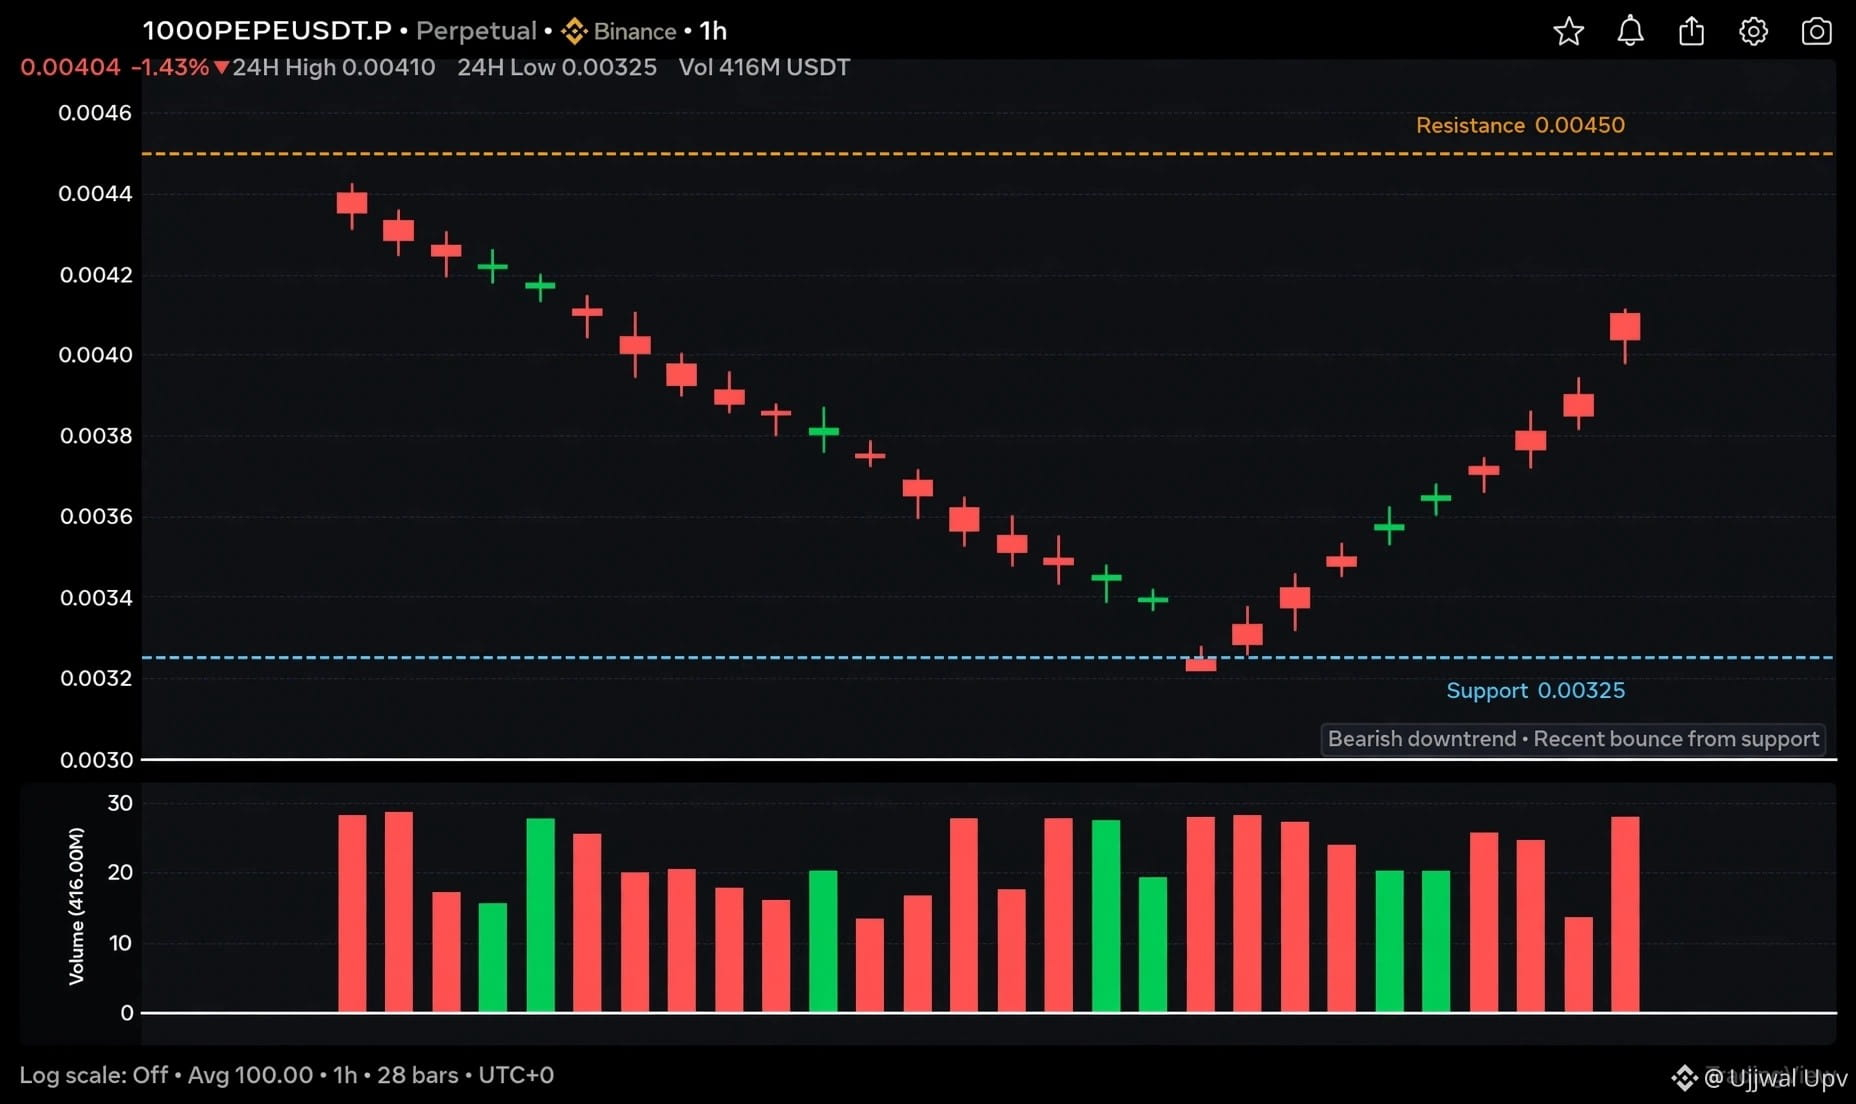This screenshot has height=1104, width=1856.
Task: Click the rightmost volume bar
Action: (x=1625, y=914)
